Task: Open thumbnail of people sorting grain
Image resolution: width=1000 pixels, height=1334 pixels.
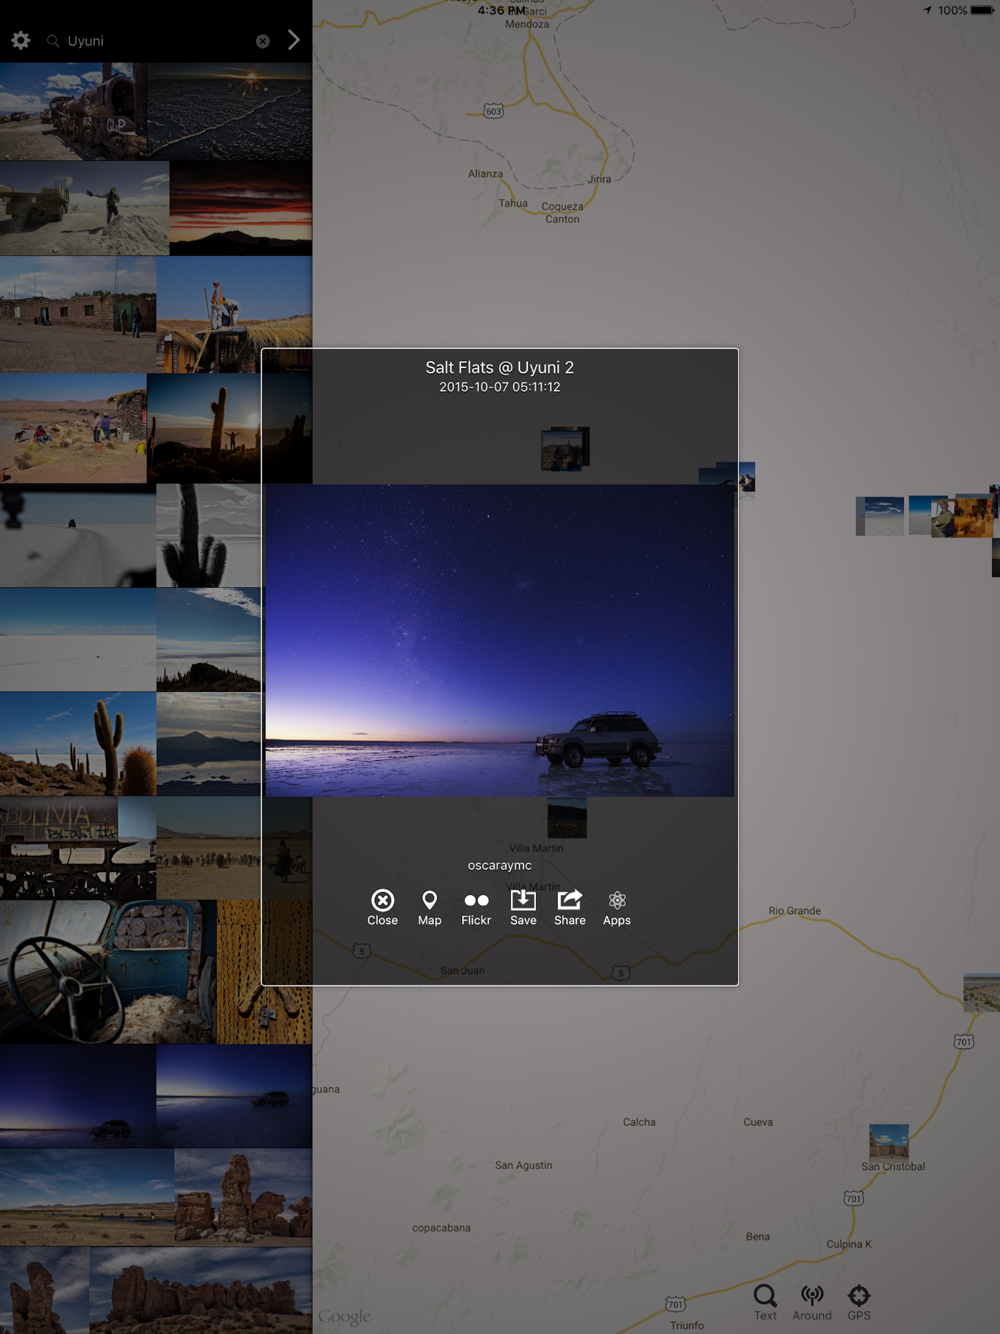Action: coord(73,429)
